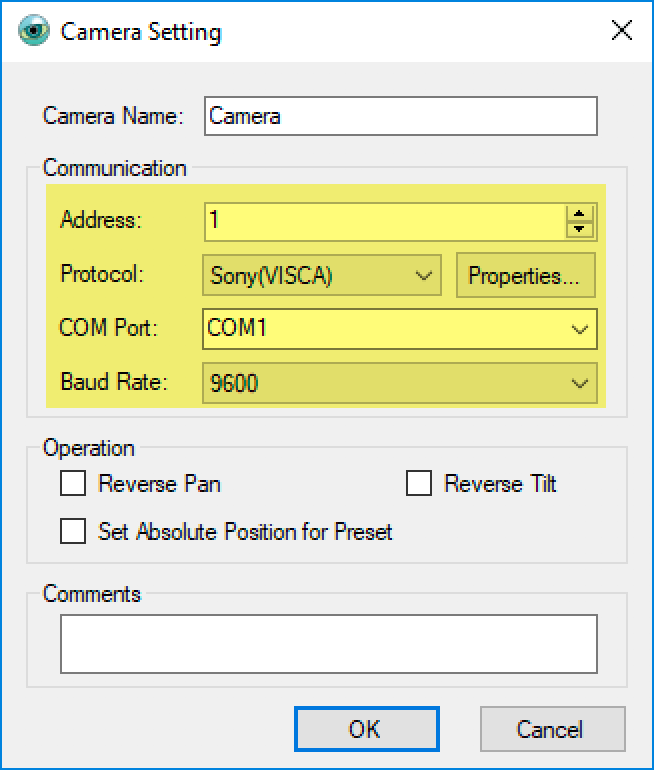Image resolution: width=654 pixels, height=770 pixels.
Task: Click the Camera Setting title text
Action: (141, 32)
